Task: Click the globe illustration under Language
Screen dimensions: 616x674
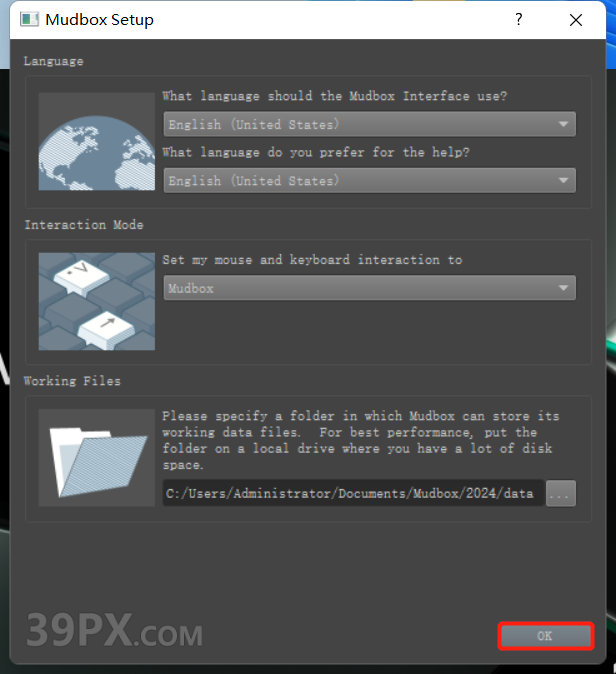Action: pyautogui.click(x=97, y=142)
